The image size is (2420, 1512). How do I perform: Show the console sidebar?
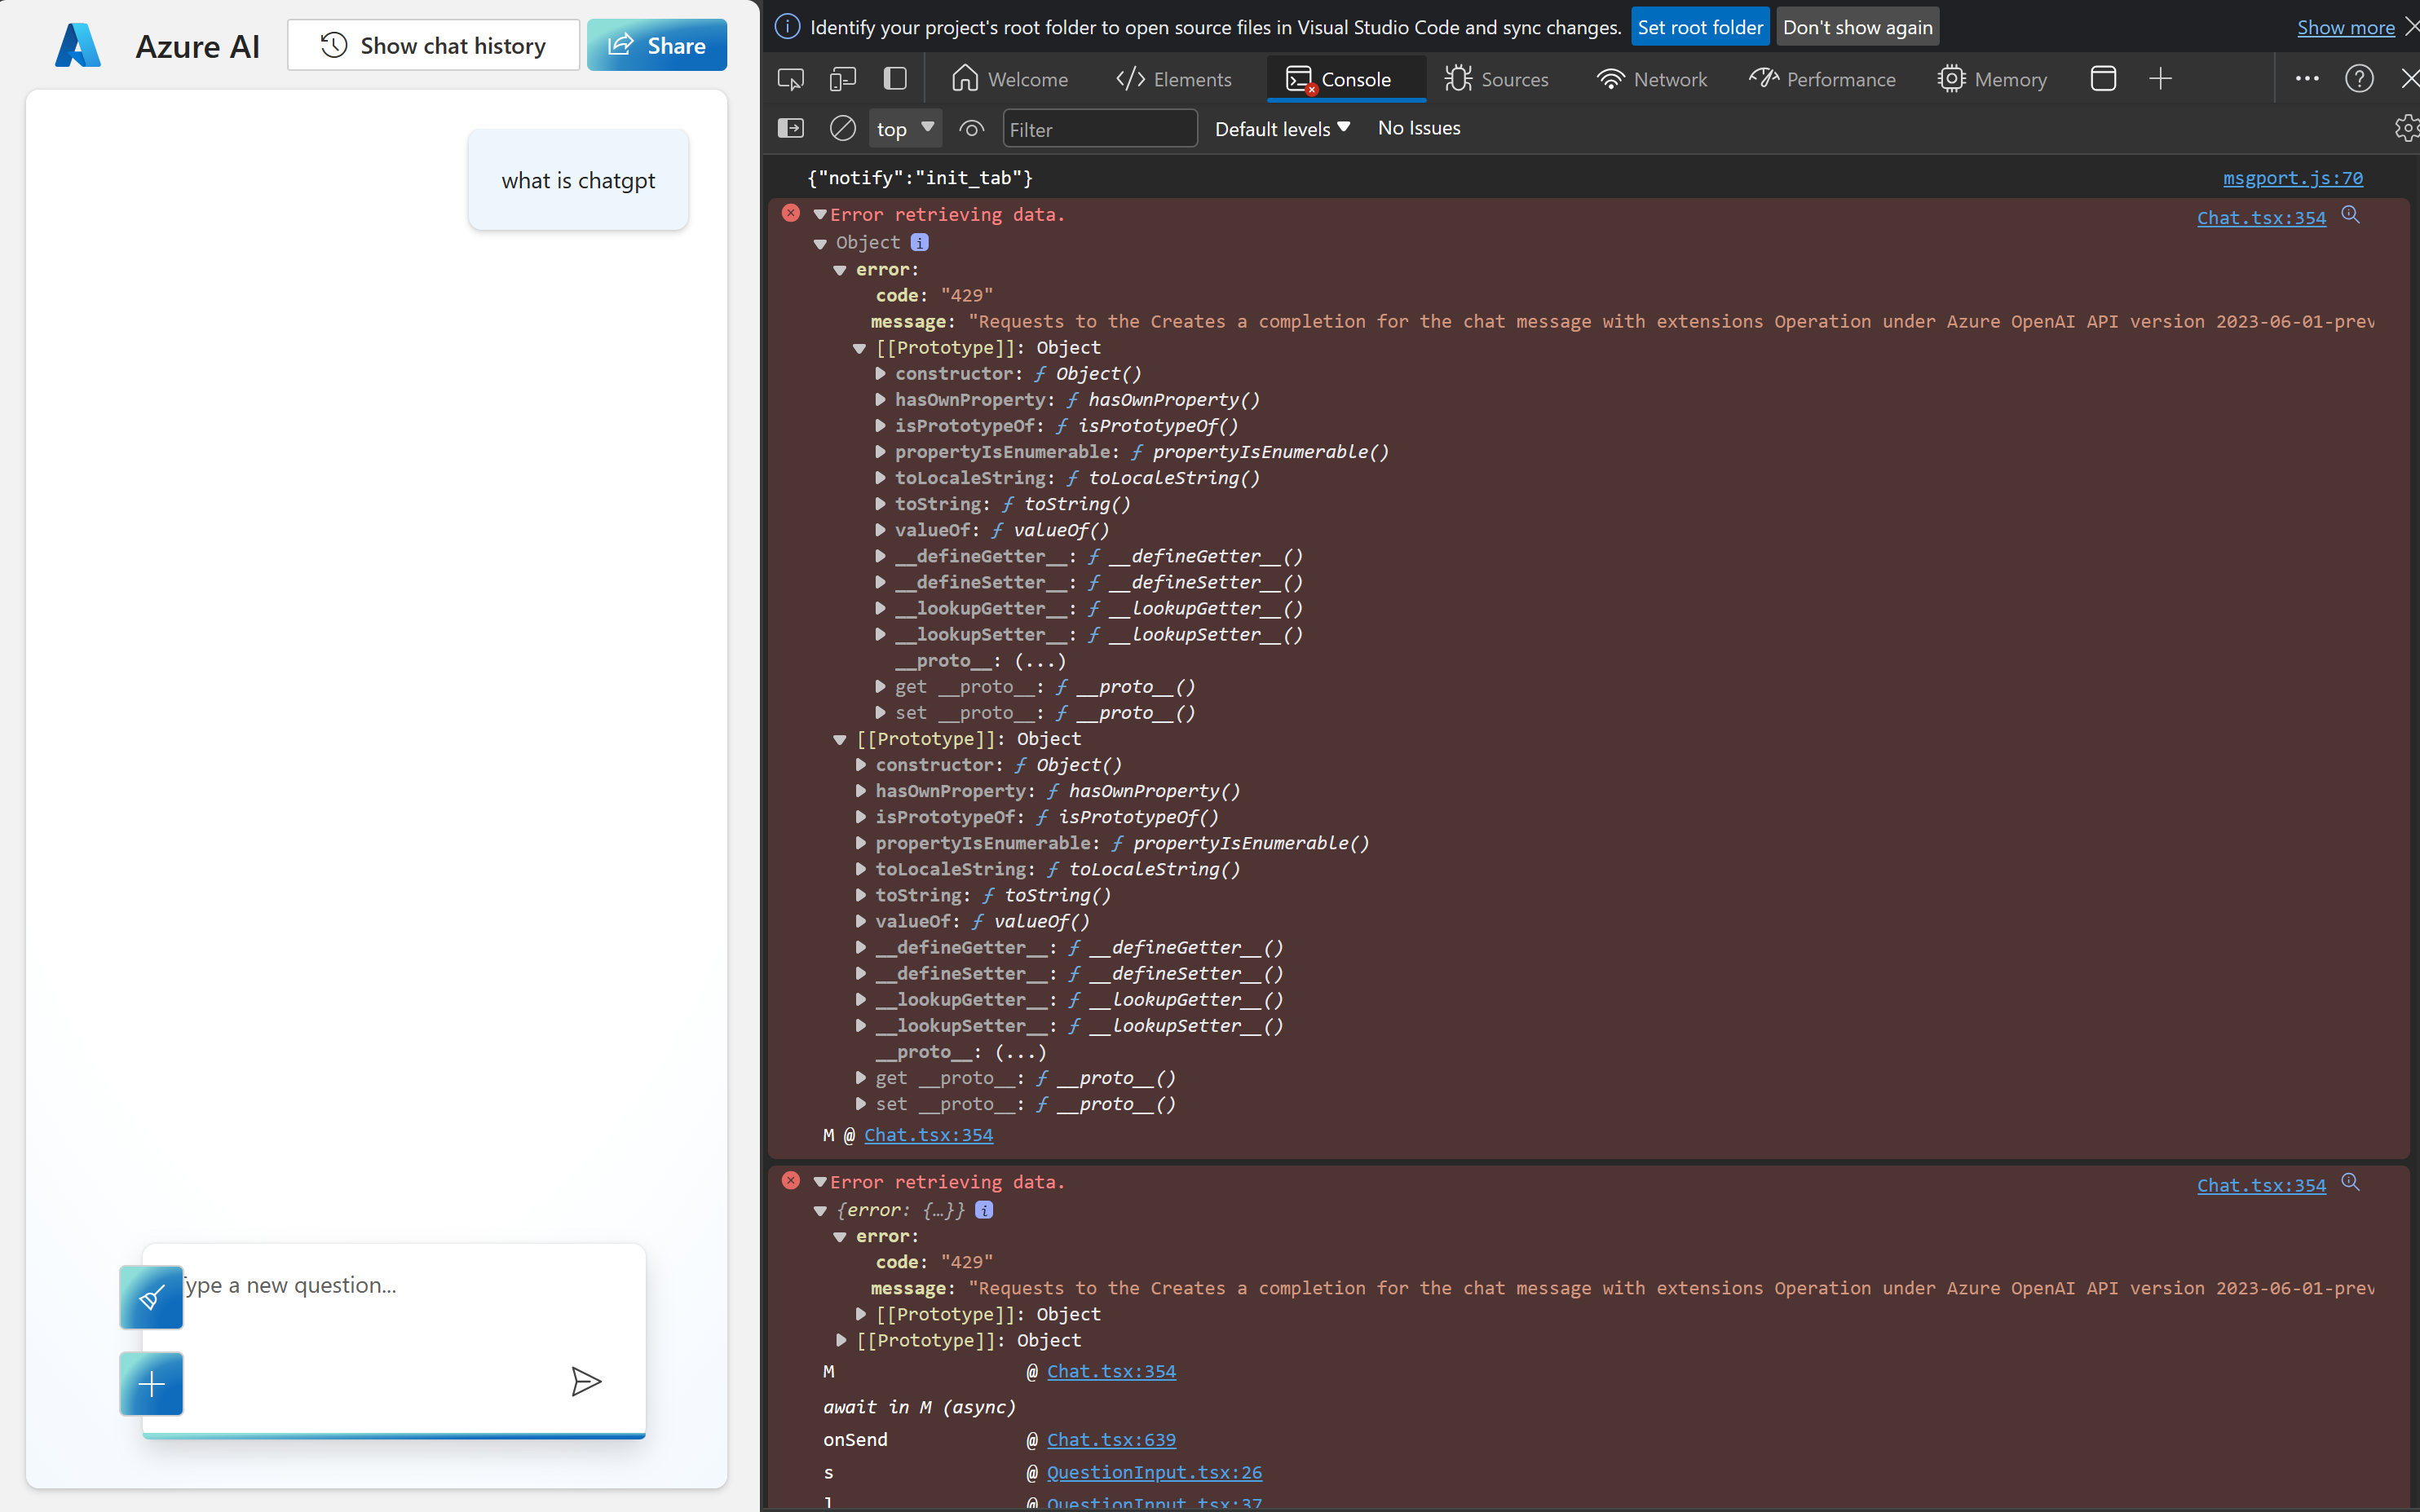(x=791, y=128)
